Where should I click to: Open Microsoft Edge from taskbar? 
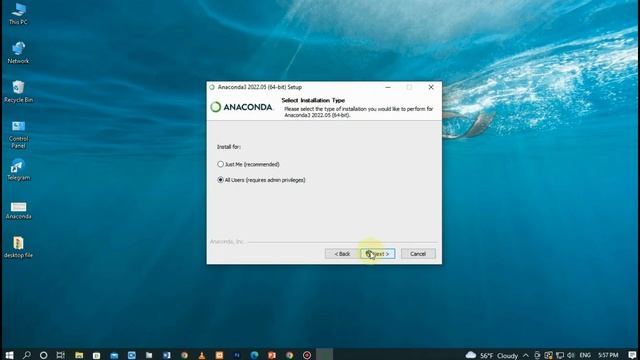pos(254,355)
